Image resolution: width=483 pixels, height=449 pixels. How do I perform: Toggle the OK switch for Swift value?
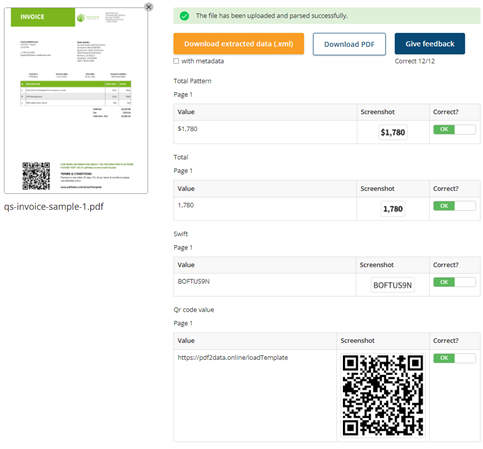coord(454,282)
